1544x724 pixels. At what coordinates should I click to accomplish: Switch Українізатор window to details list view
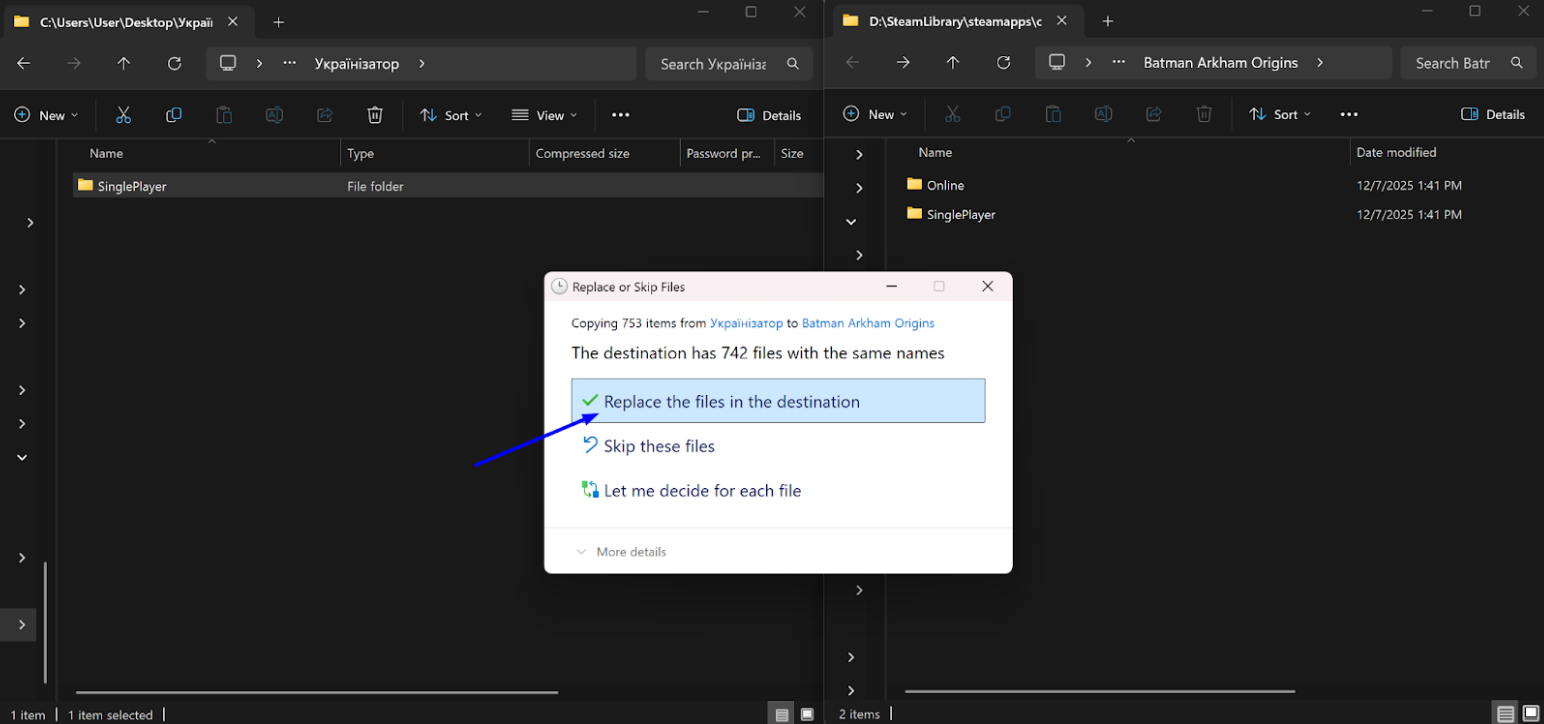[782, 714]
